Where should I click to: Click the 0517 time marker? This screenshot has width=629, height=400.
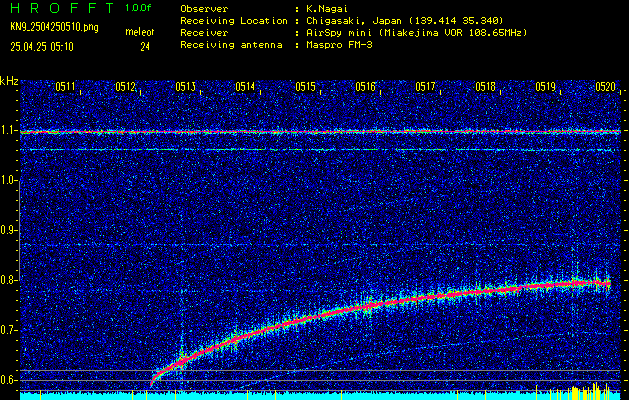pos(425,86)
